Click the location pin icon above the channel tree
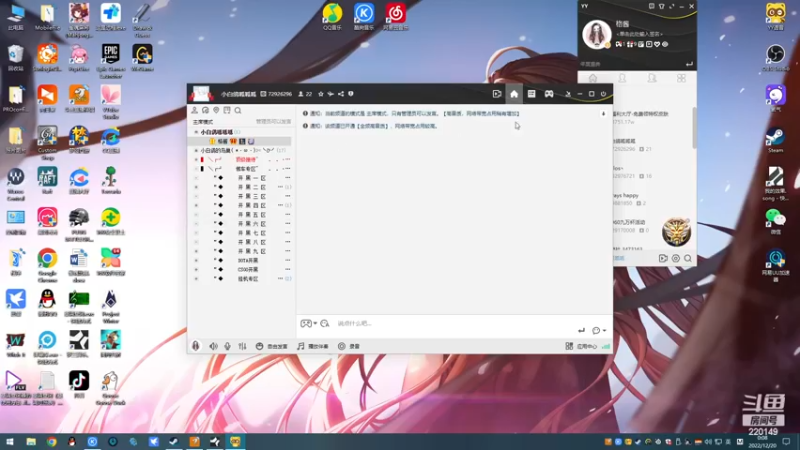800x450 pixels. pyautogui.click(x=216, y=110)
